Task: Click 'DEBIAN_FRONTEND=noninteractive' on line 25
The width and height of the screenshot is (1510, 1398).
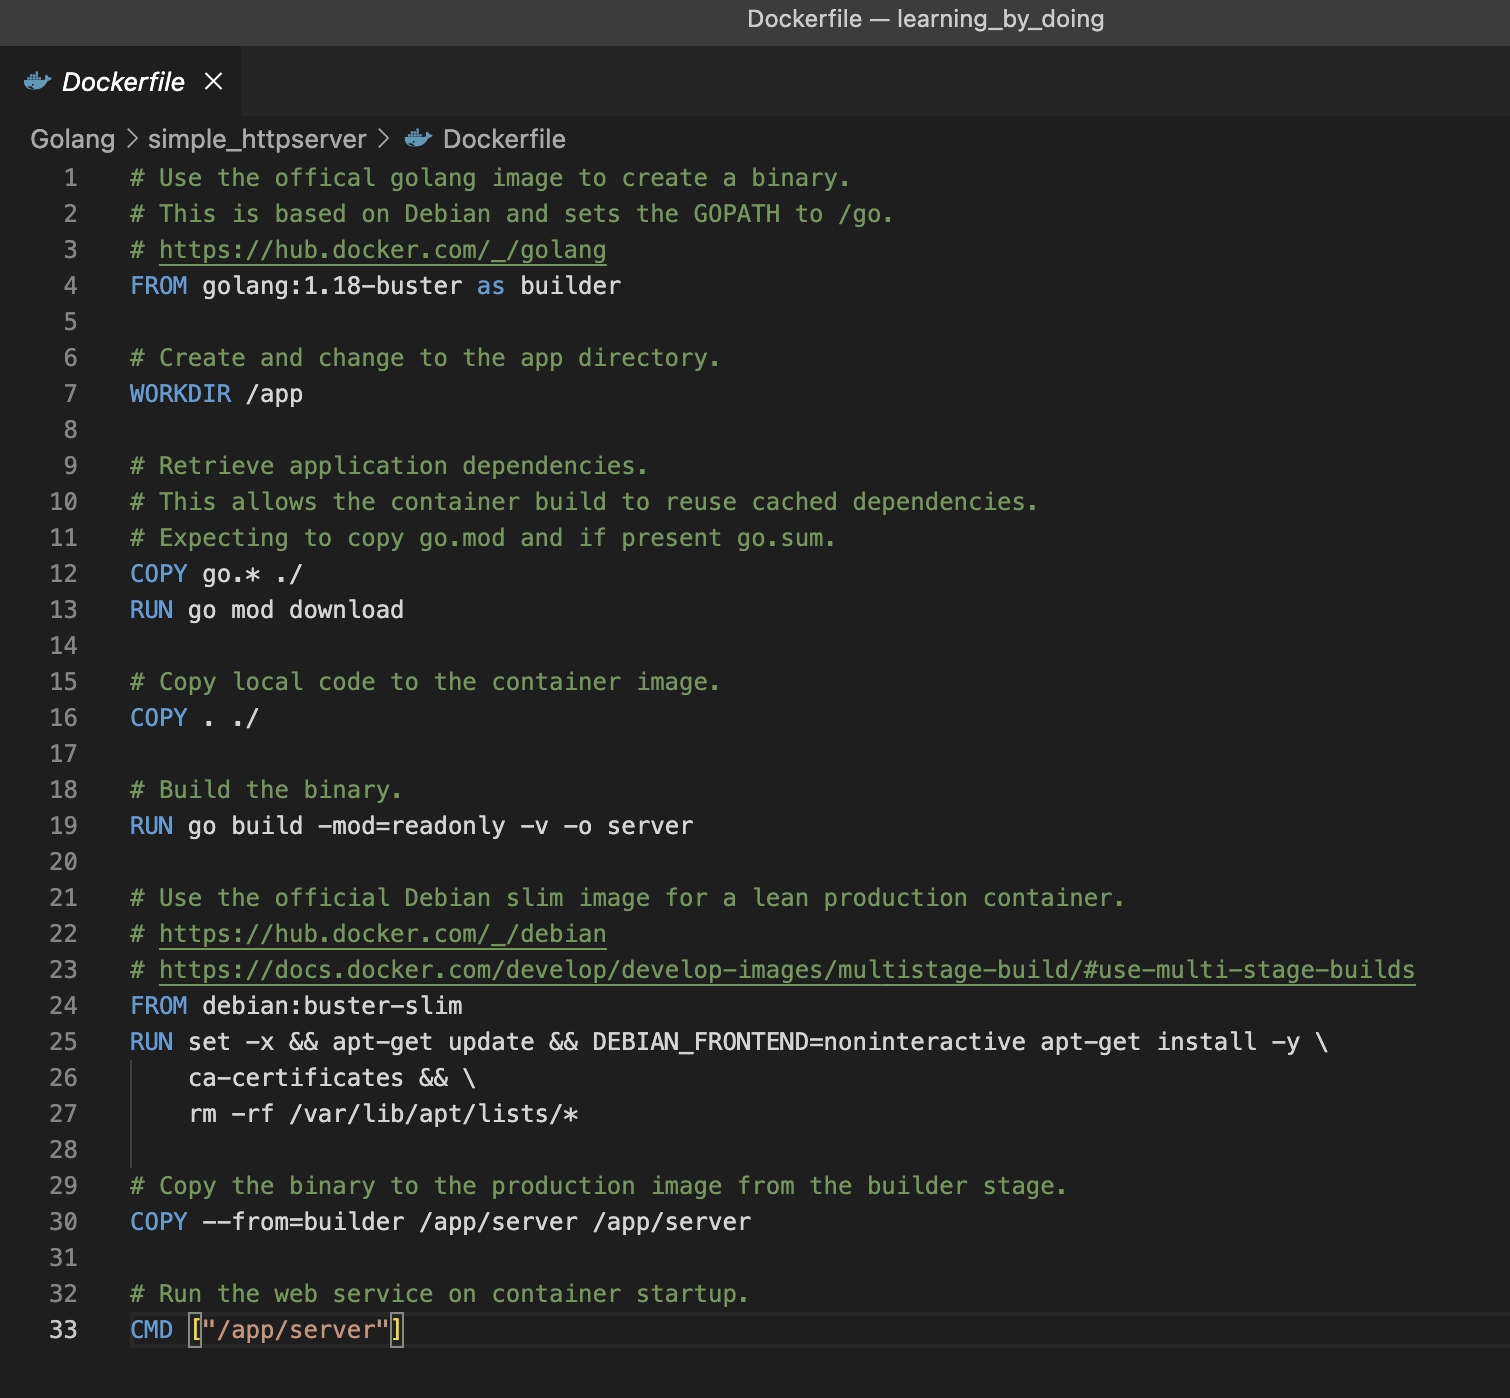Action: [x=809, y=1042]
